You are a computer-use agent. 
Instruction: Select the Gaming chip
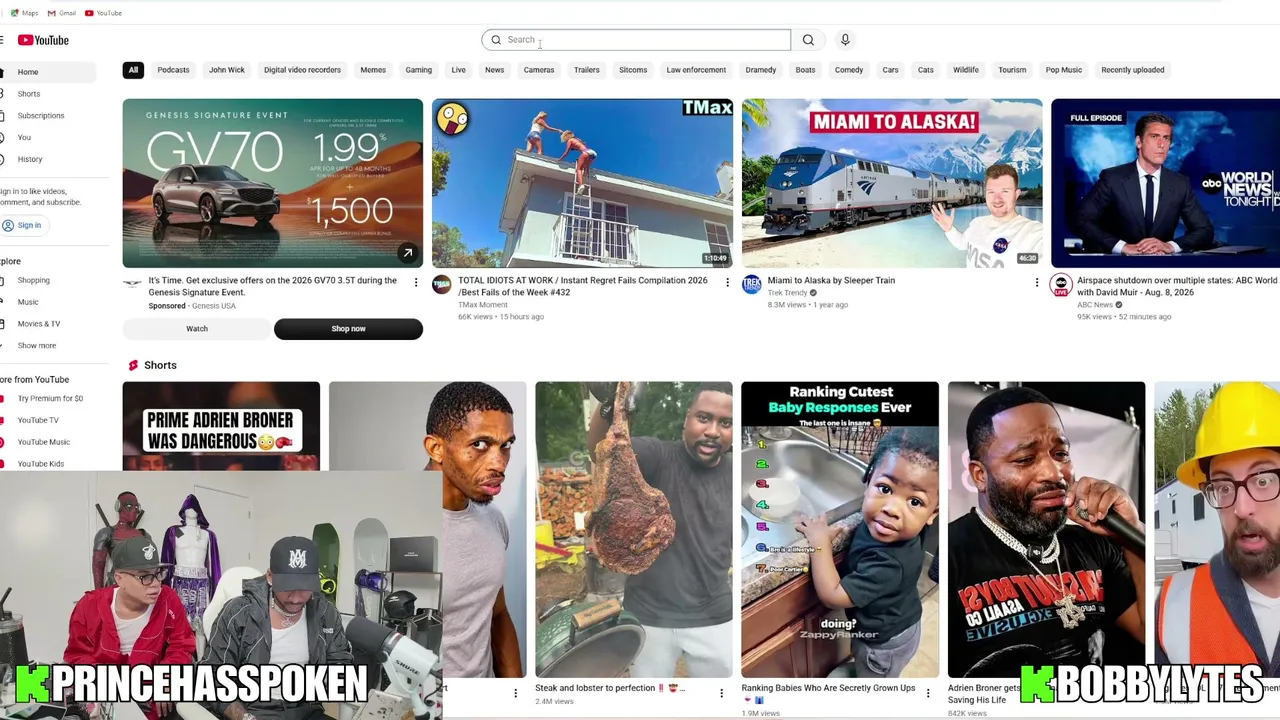tap(419, 70)
